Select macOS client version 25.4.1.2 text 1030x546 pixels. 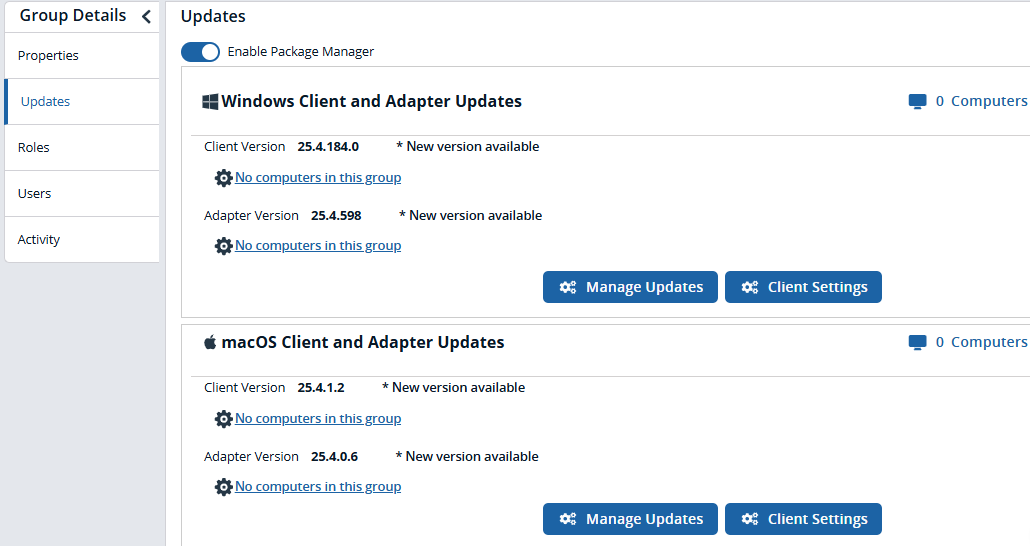321,388
